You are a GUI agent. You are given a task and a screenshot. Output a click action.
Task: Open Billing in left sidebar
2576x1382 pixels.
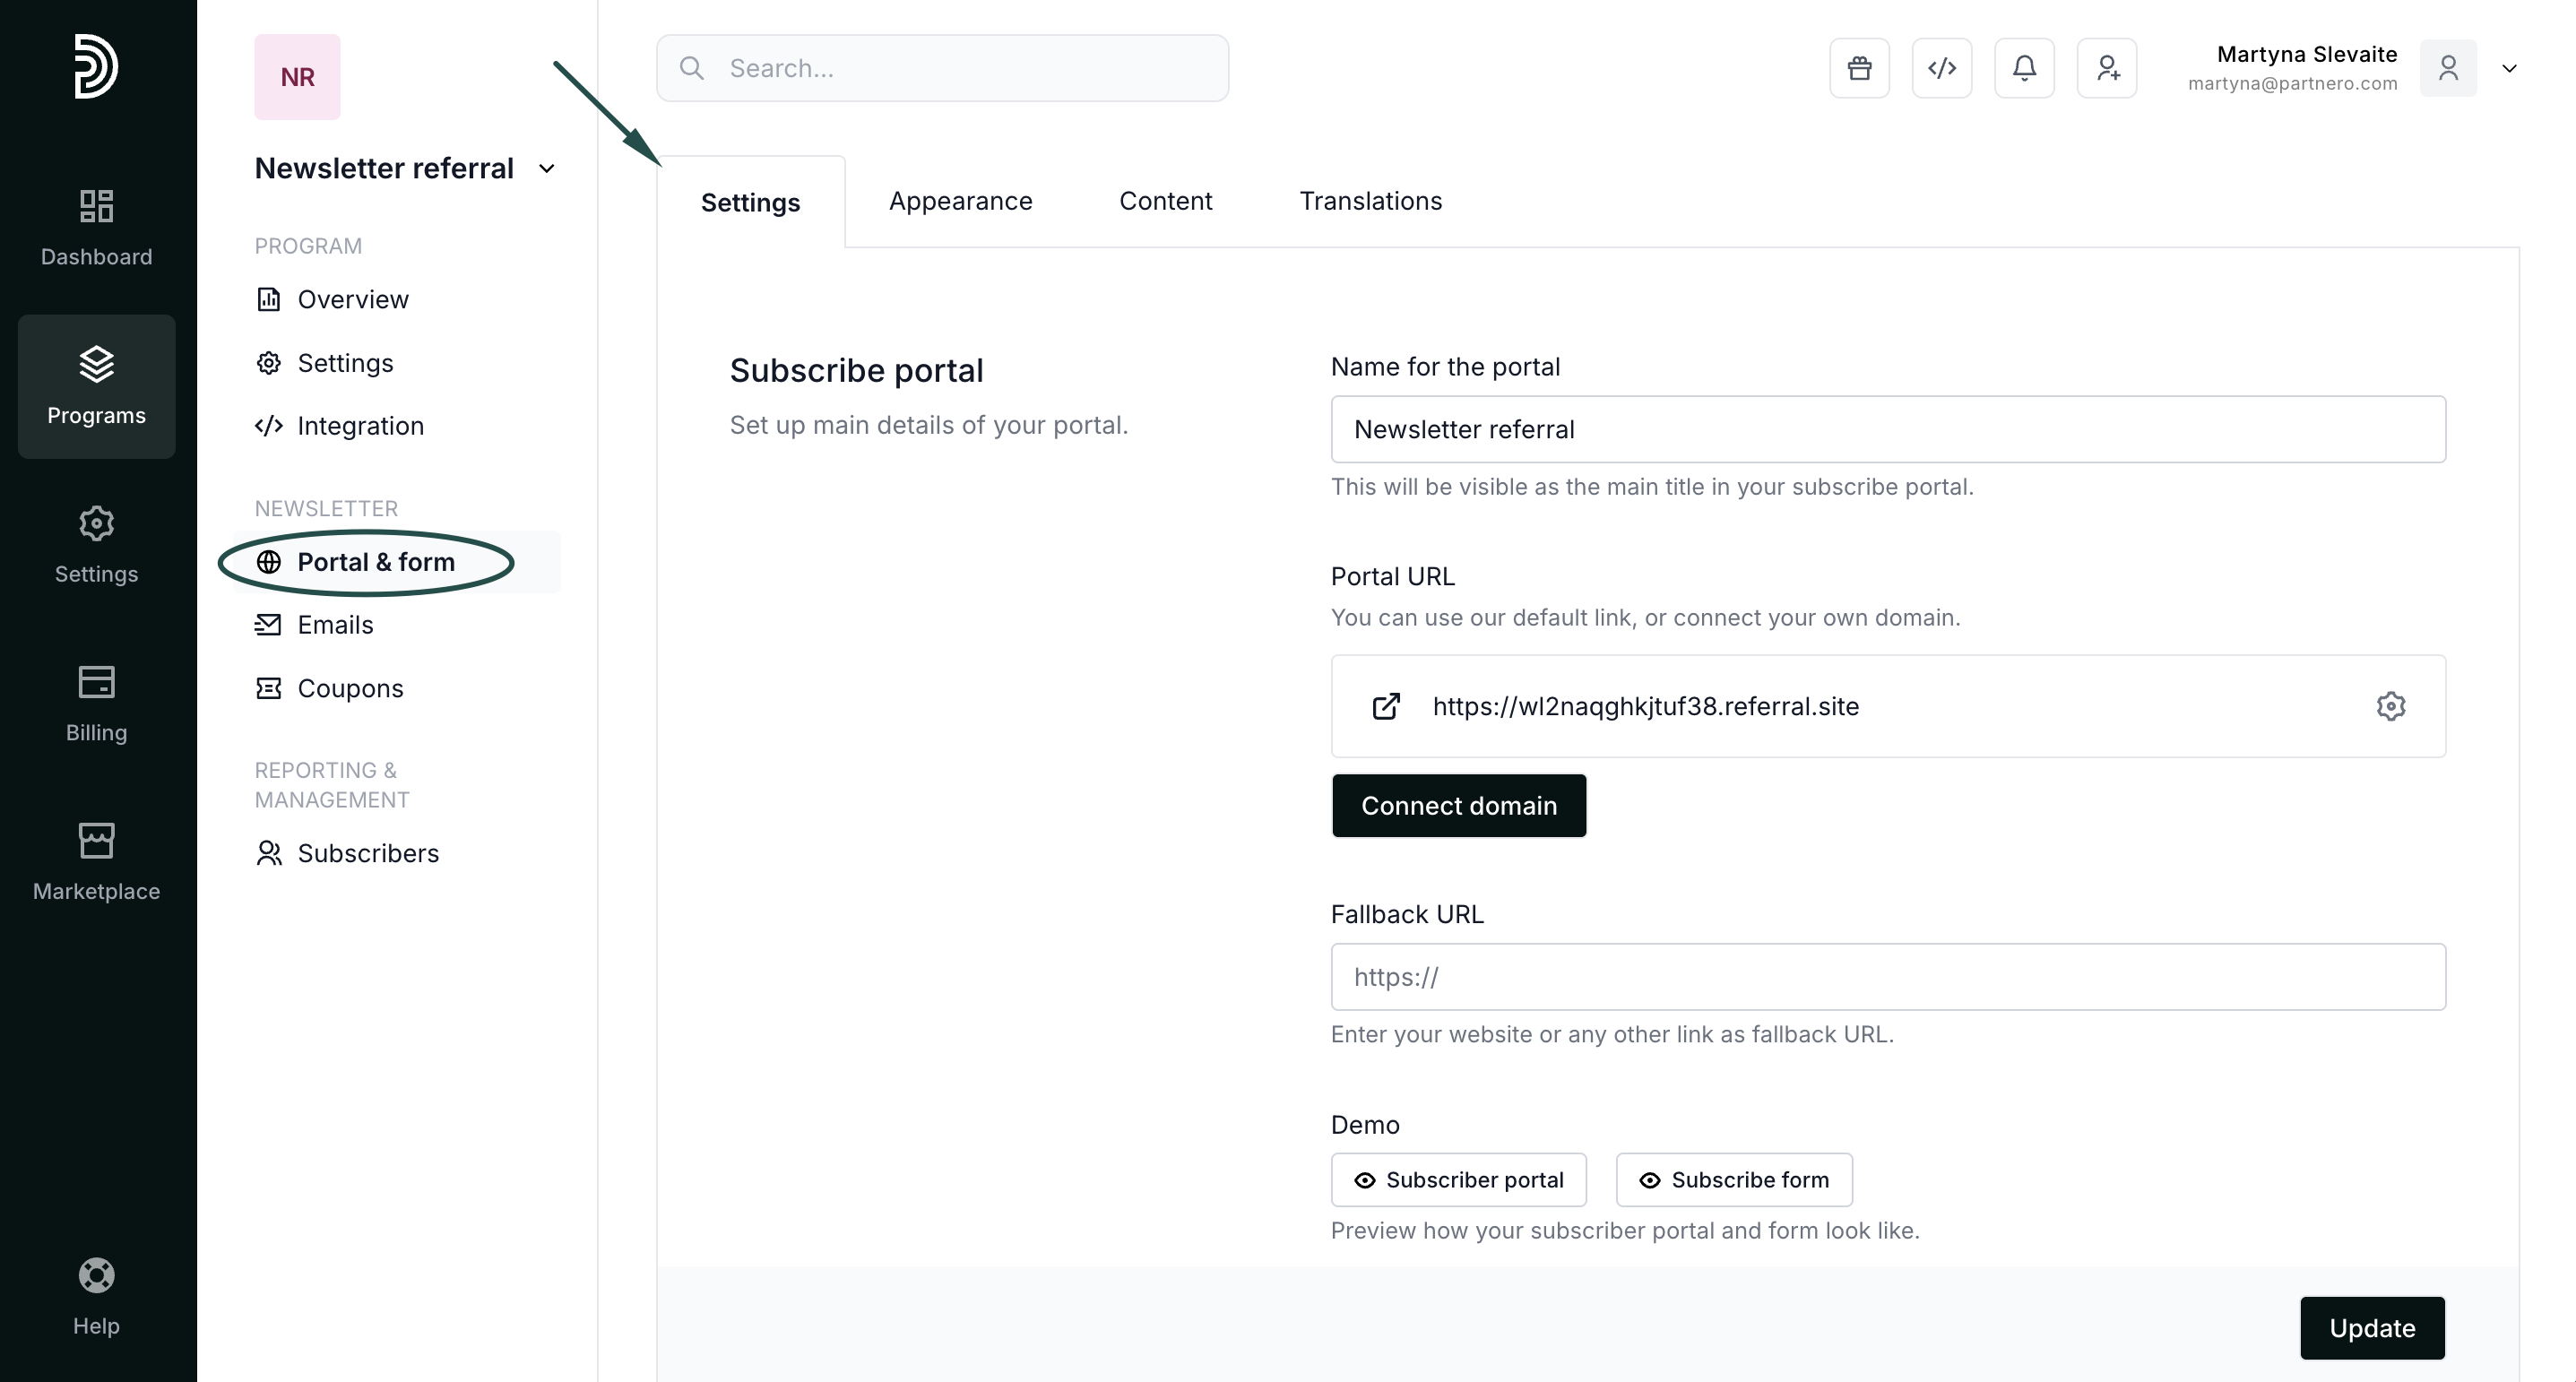[96, 703]
